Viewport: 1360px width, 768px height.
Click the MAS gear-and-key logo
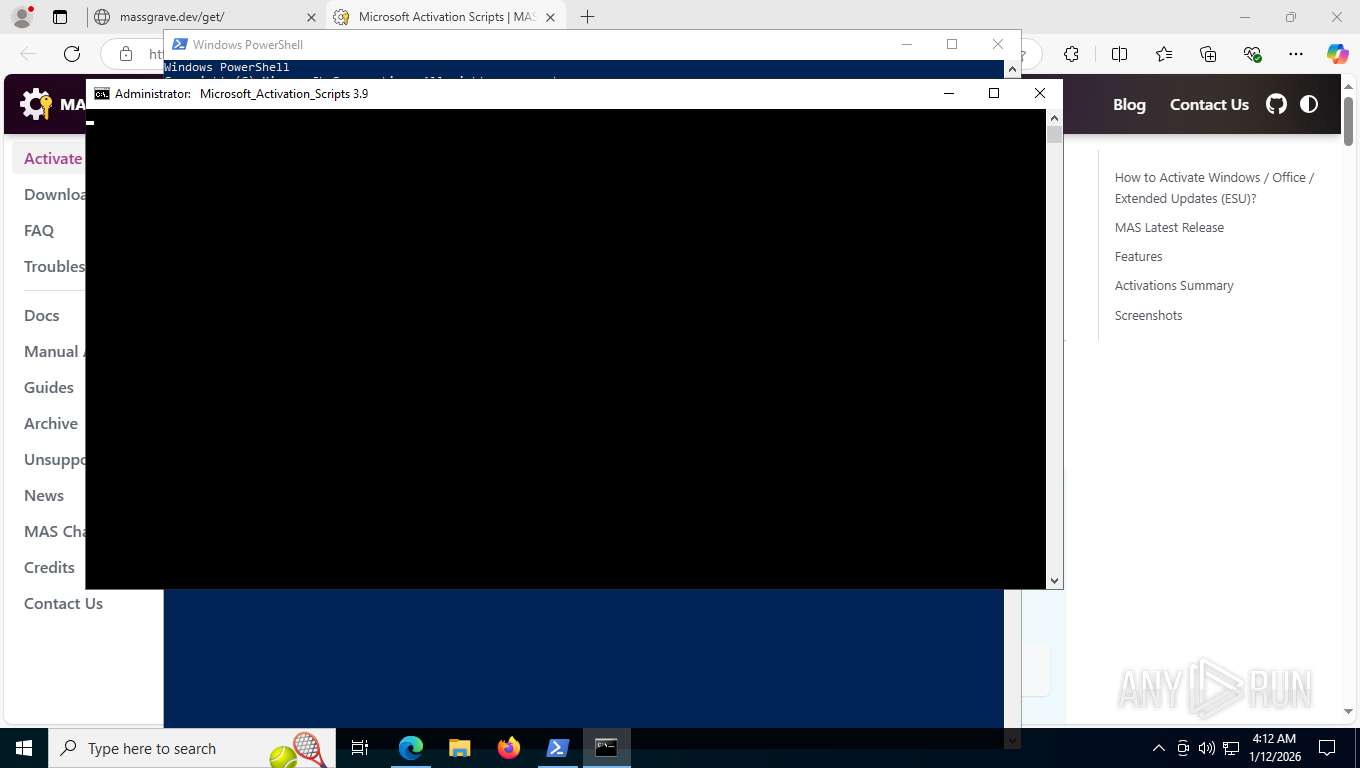[36, 104]
